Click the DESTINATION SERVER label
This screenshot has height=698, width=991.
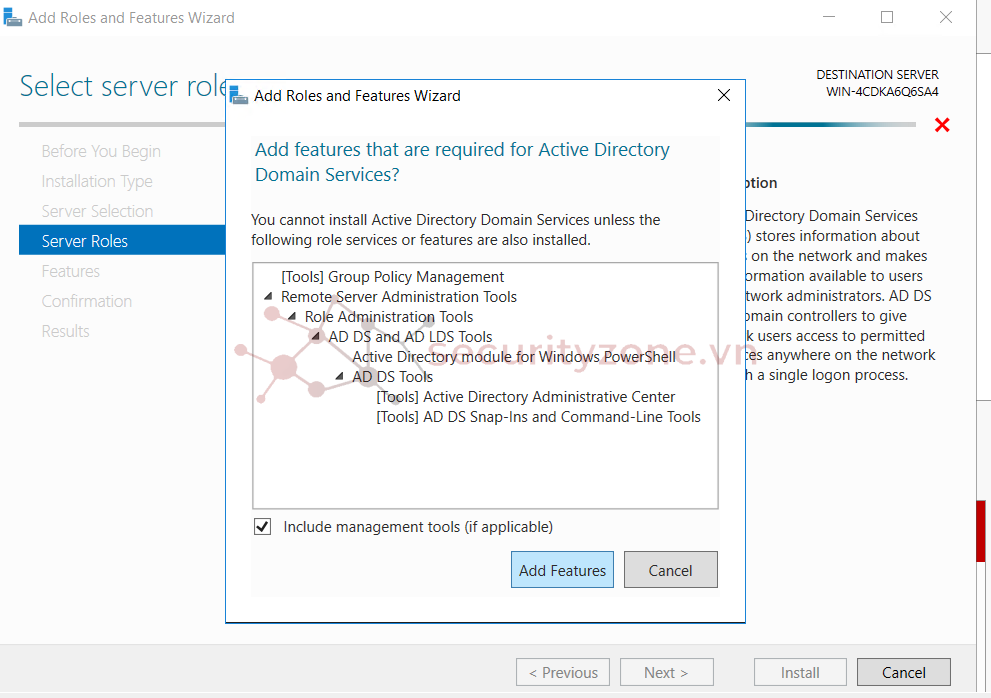coord(877,75)
